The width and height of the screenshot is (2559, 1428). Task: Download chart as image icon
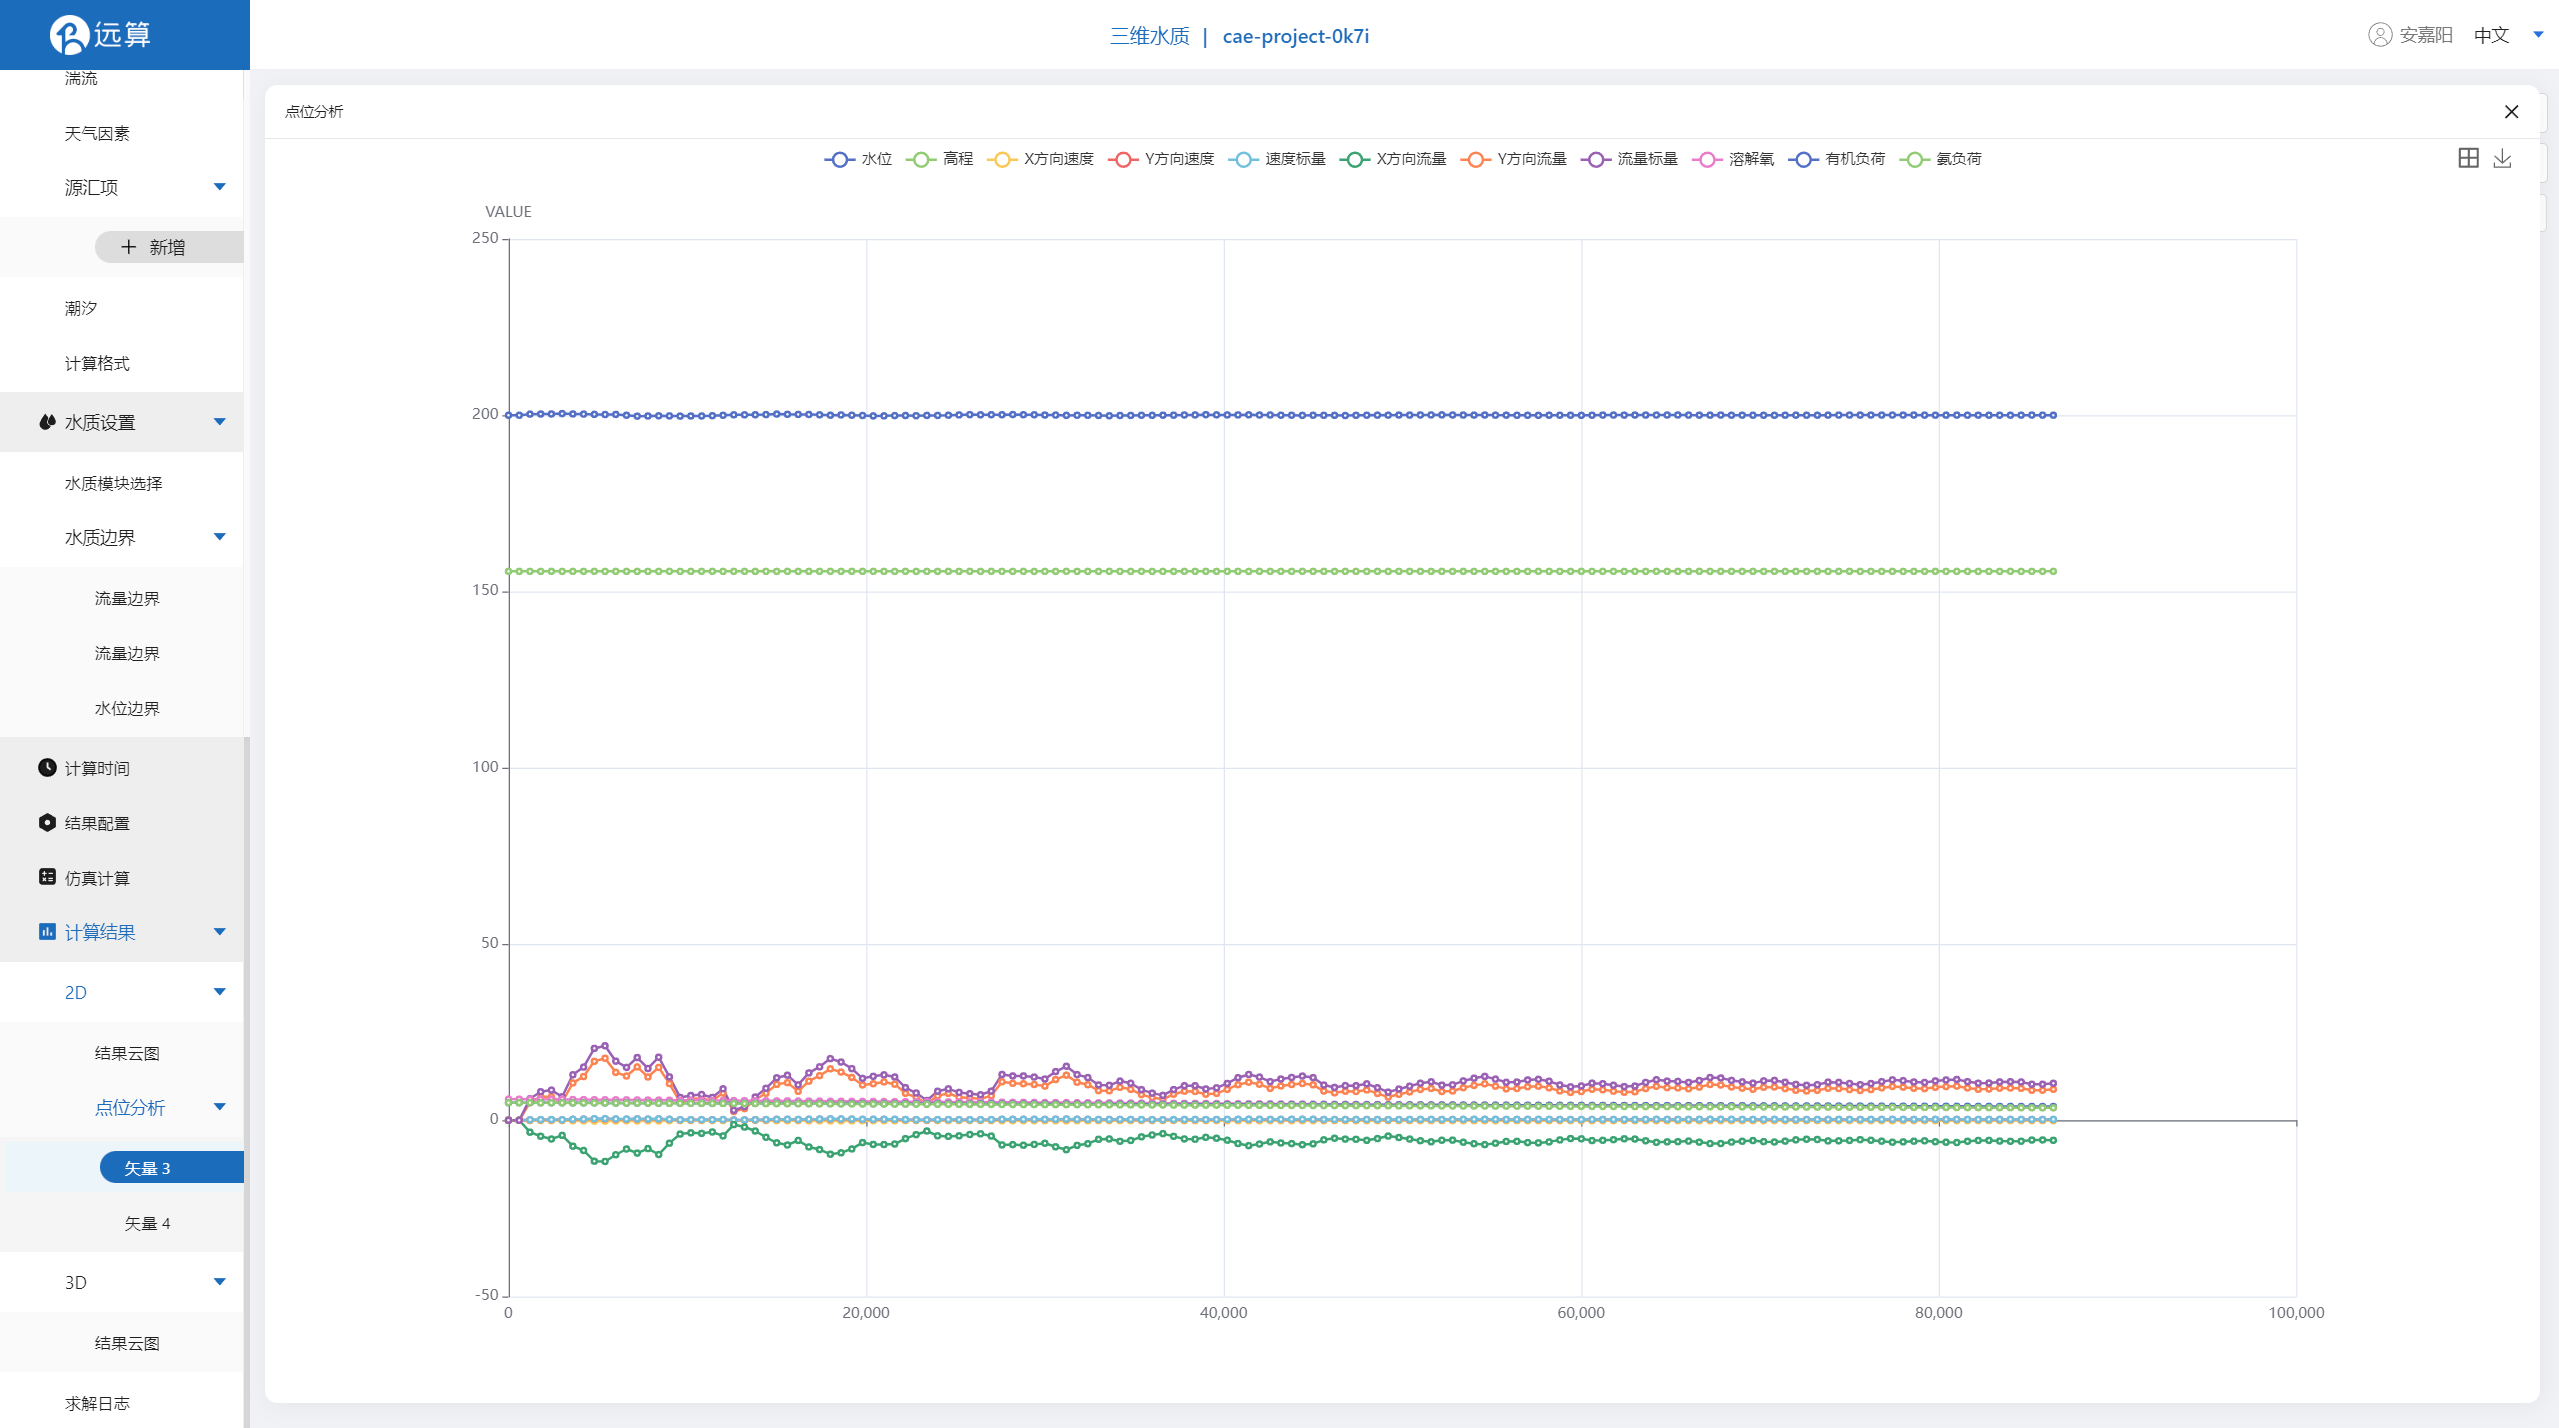pos(2502,158)
